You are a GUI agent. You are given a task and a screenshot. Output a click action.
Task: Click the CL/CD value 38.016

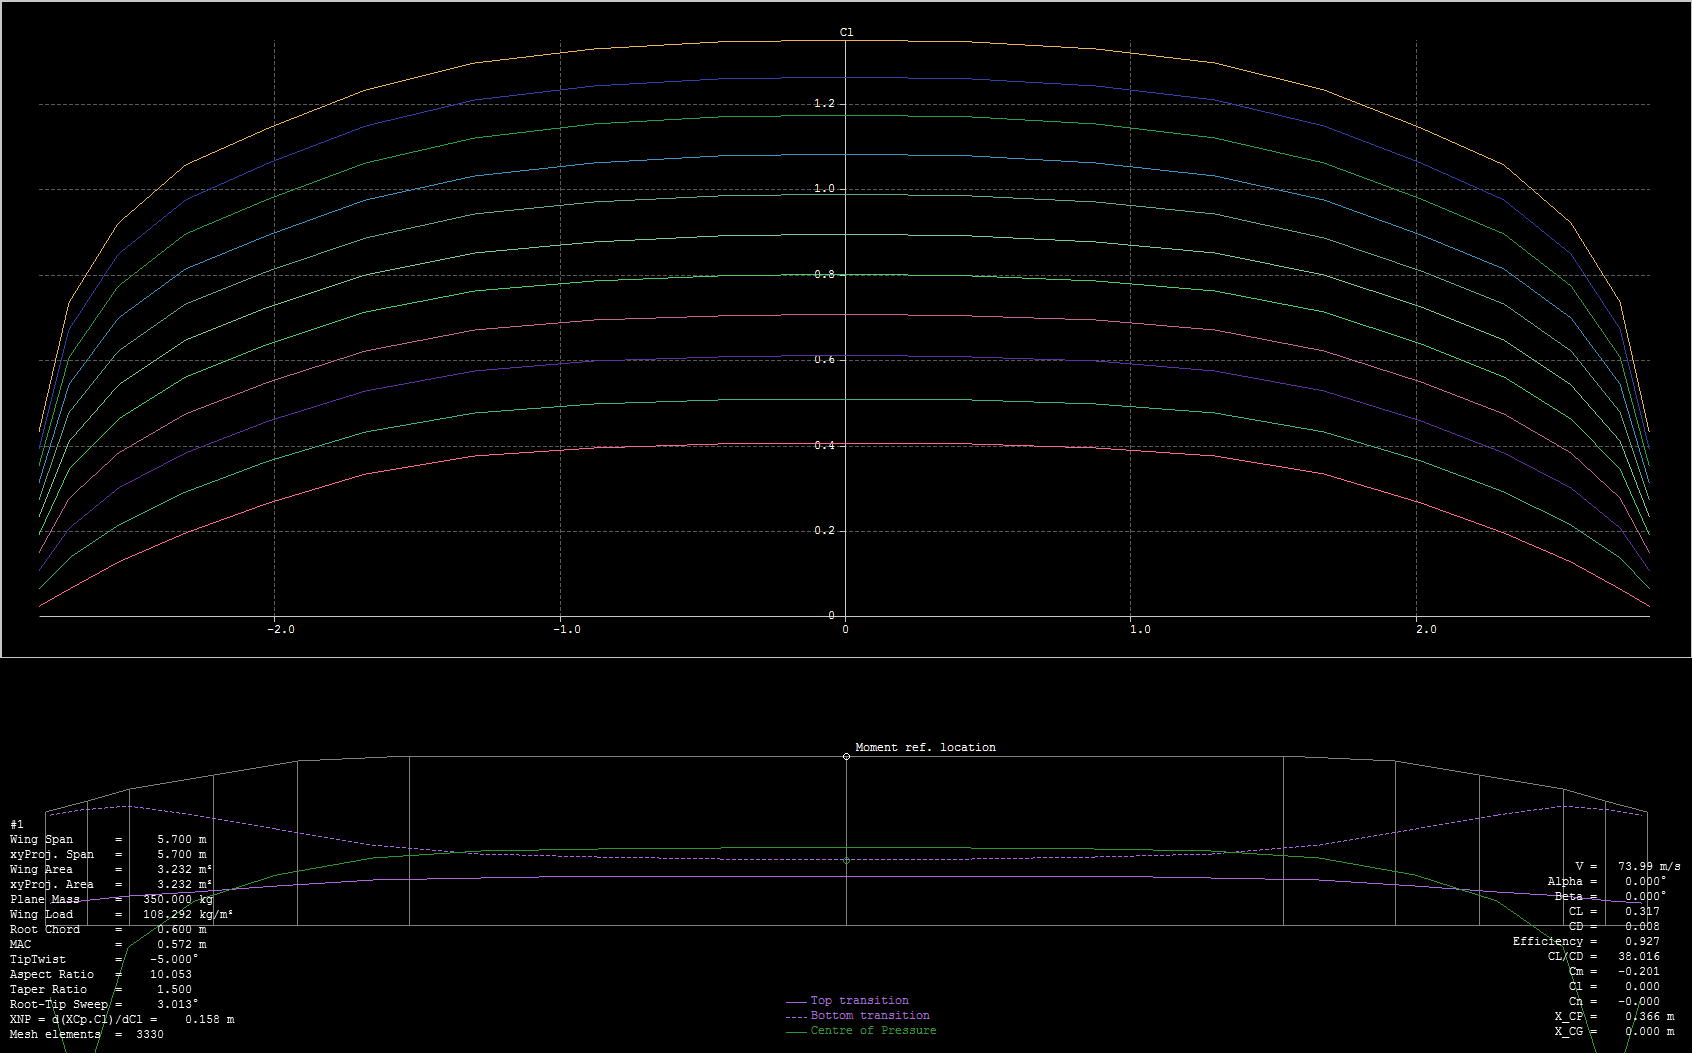[1638, 957]
